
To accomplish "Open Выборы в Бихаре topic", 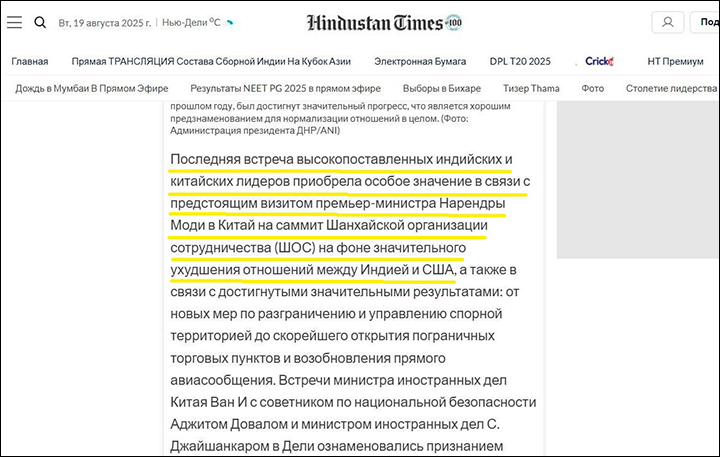I will pos(442,88).
